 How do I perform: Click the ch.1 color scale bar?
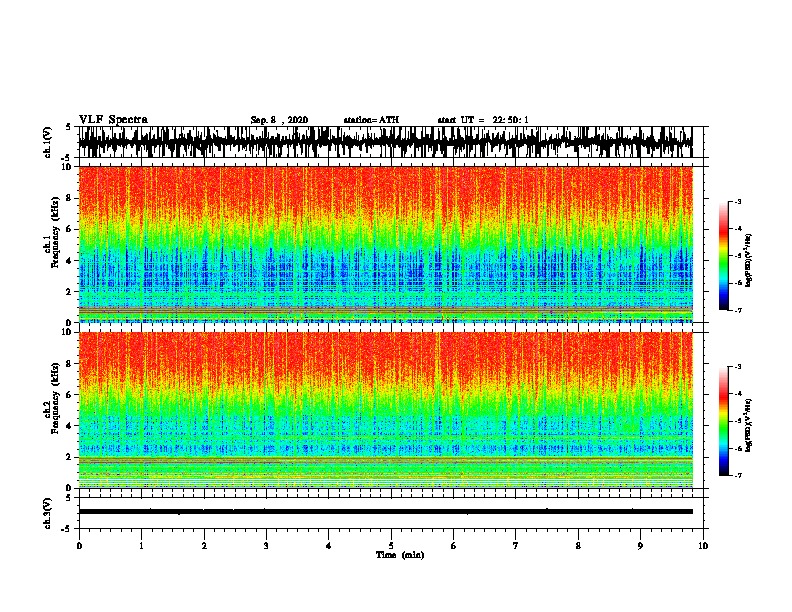coord(723,256)
